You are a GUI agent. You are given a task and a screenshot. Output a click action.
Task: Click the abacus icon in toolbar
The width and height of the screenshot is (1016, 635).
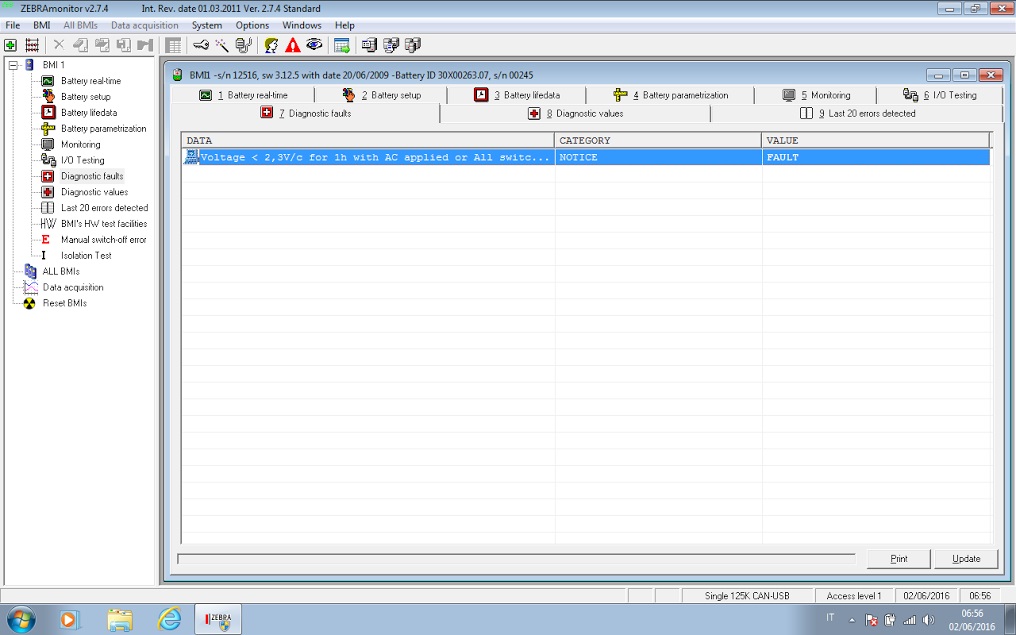click(32, 45)
